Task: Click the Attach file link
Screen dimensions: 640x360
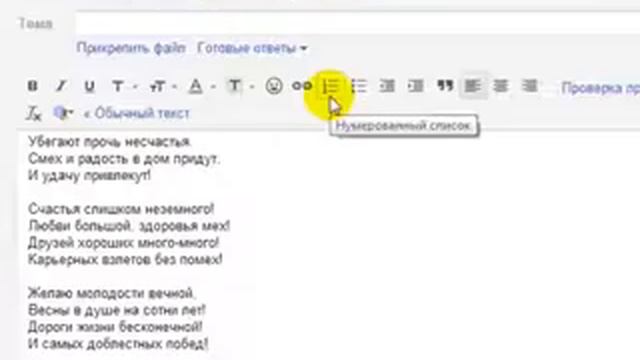Action: [x=131, y=48]
